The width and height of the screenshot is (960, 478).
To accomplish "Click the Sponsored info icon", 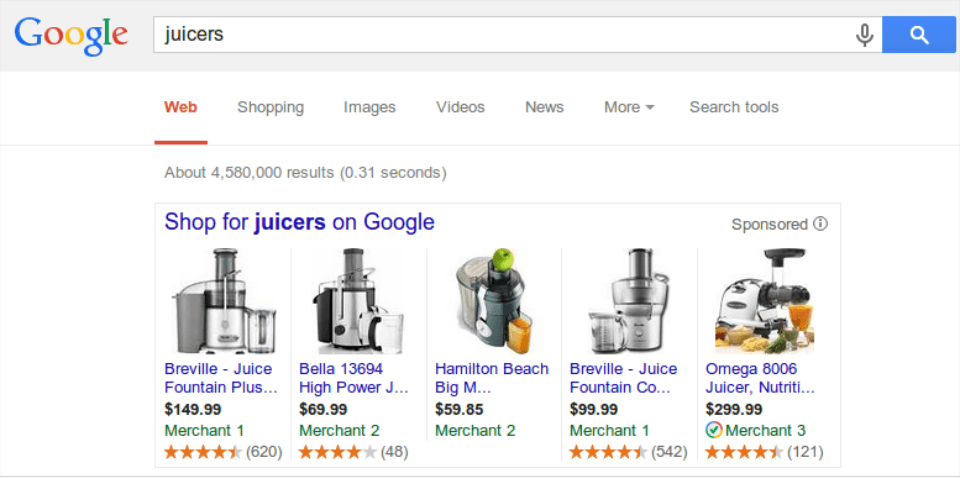I will tap(821, 224).
